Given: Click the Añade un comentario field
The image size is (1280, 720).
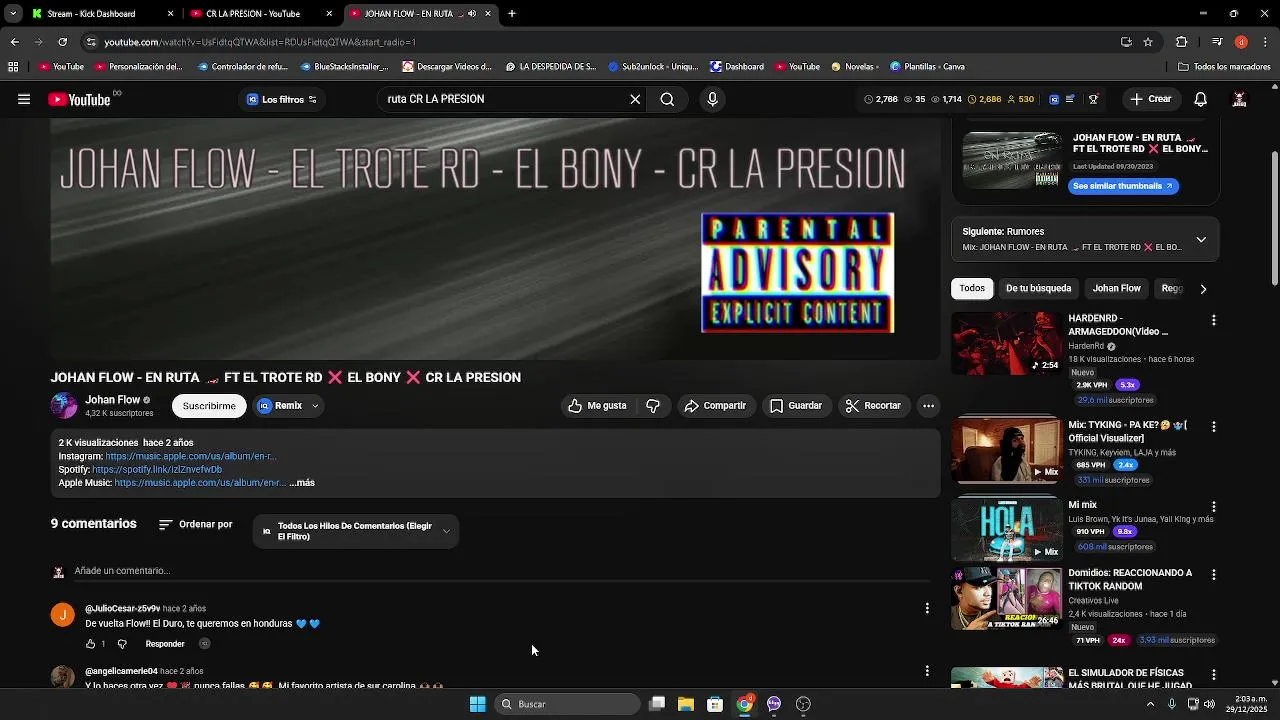Looking at the screenshot, I should 500,571.
